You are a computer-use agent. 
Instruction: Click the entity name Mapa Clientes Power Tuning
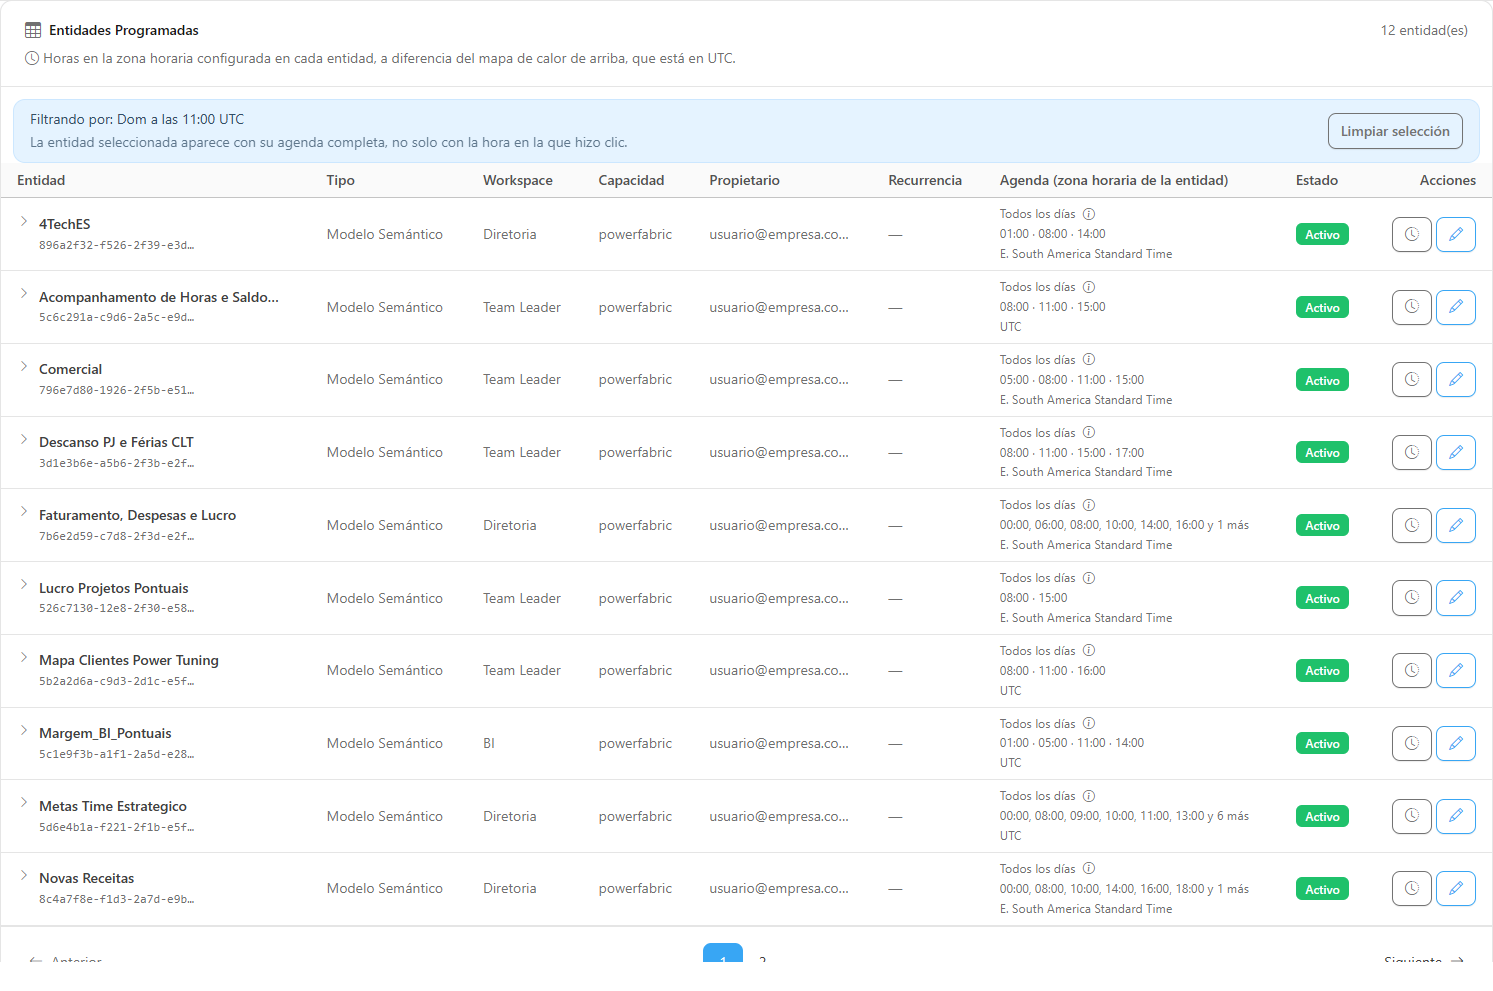(129, 660)
